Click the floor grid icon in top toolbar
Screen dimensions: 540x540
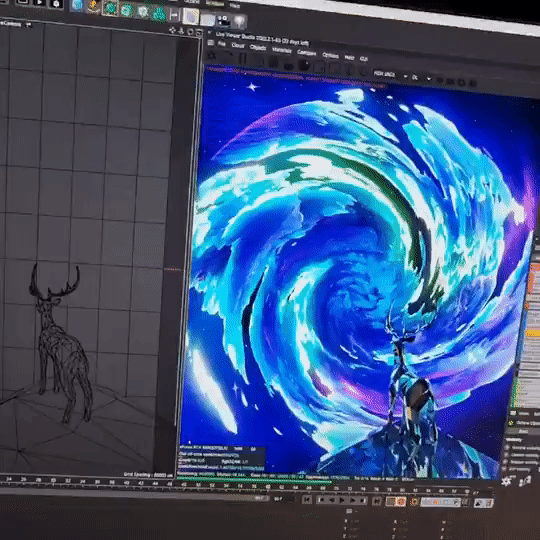(207, 19)
